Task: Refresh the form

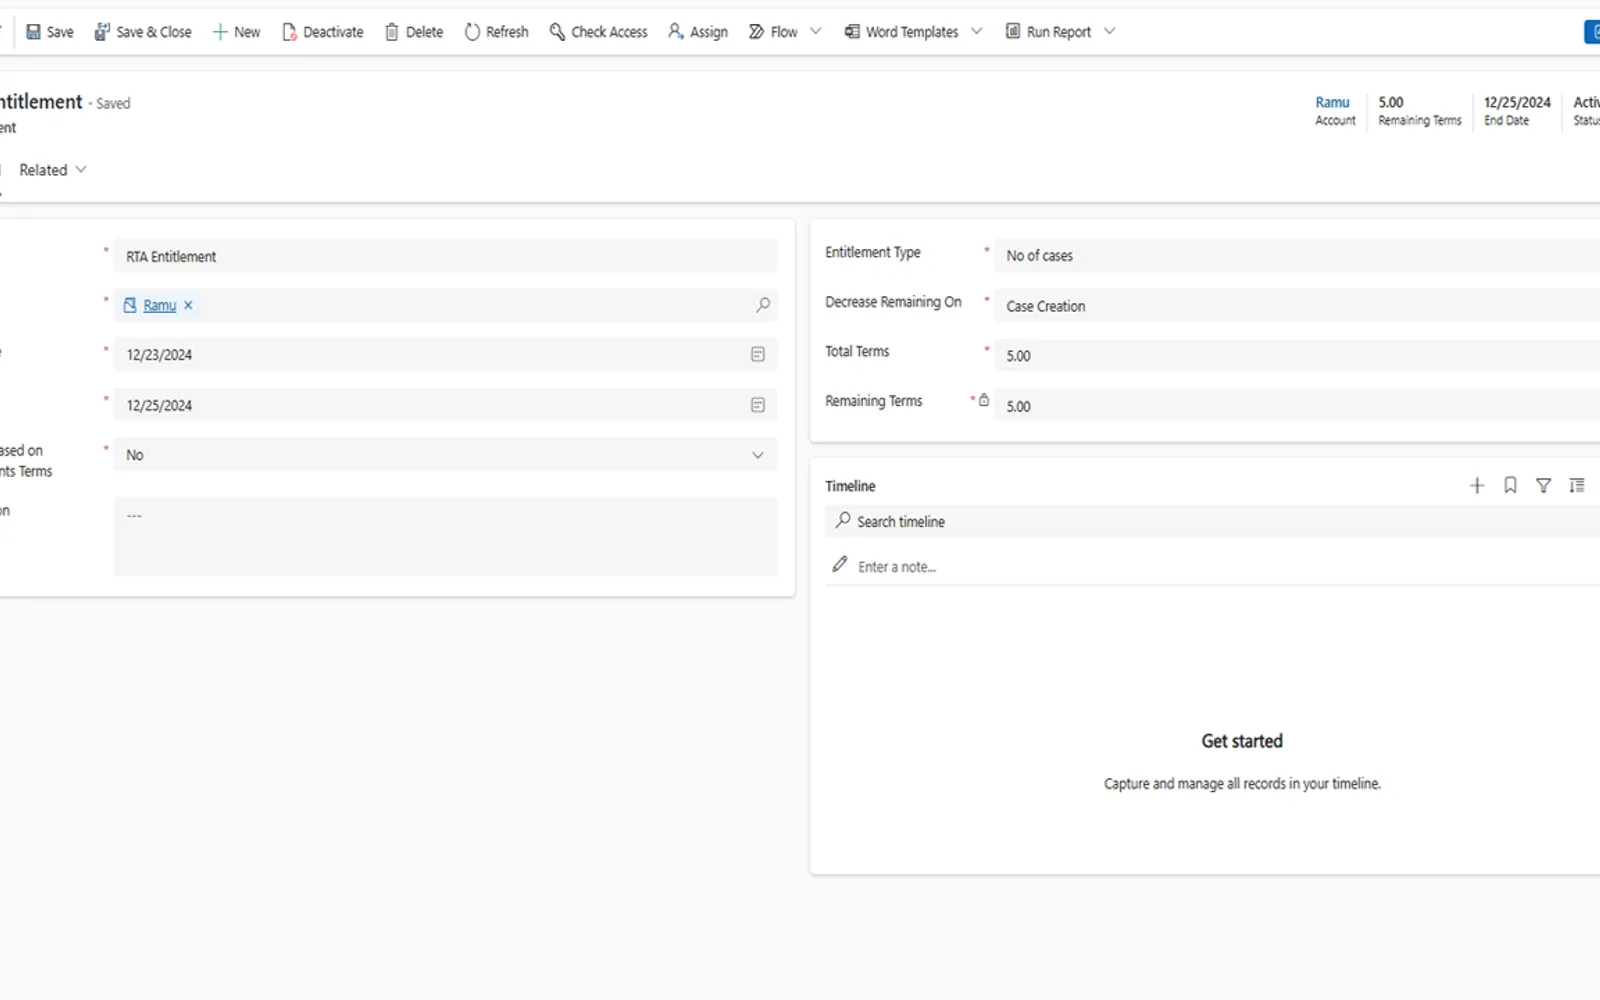Action: click(x=497, y=32)
